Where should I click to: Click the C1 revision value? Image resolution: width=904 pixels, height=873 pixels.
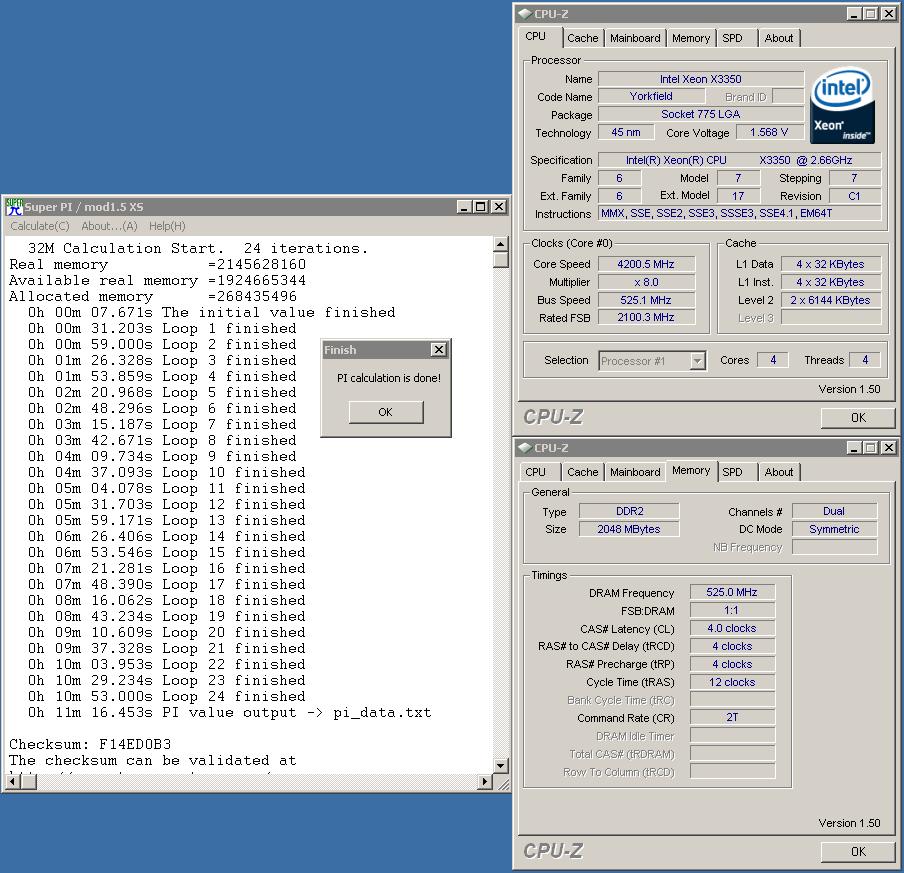pos(854,196)
